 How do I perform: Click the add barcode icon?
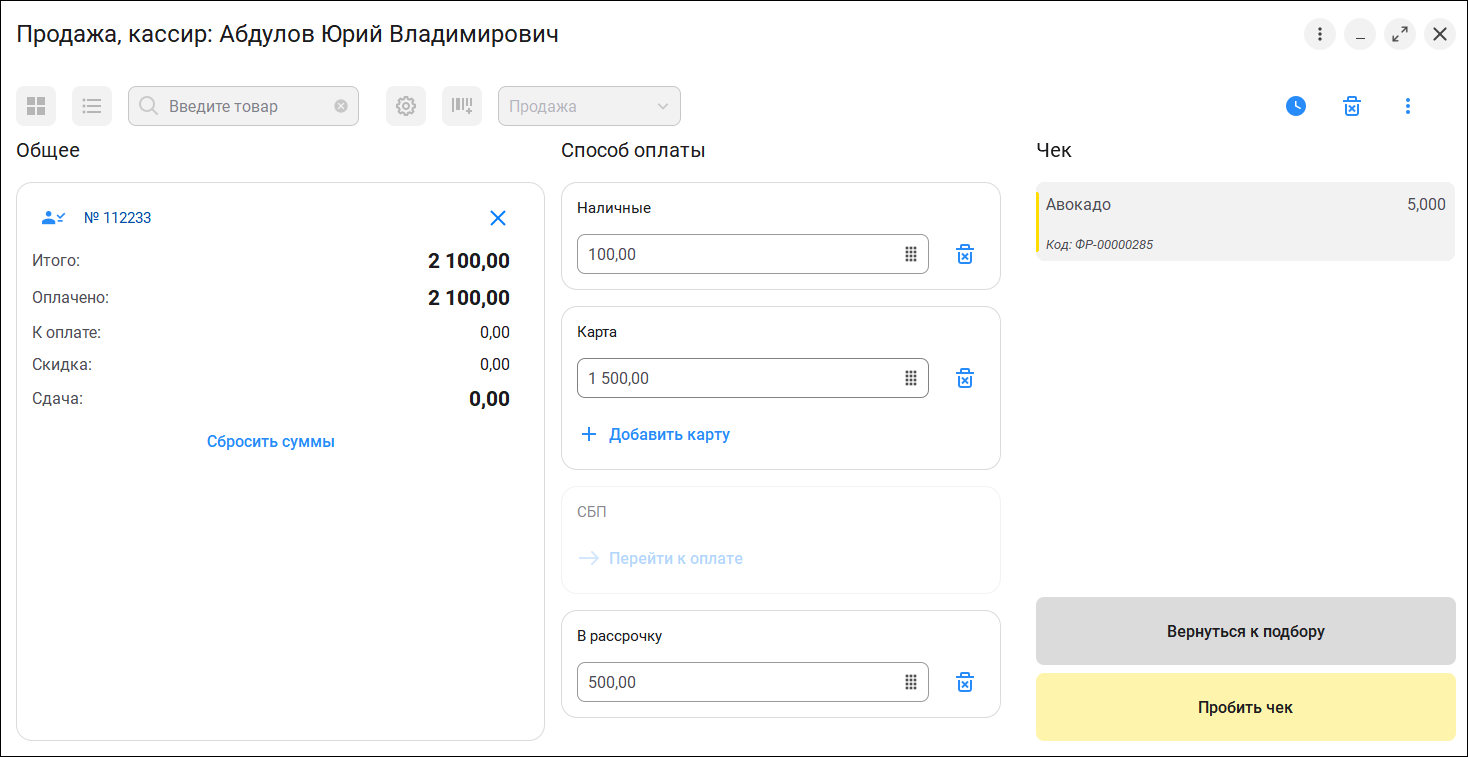(x=462, y=106)
